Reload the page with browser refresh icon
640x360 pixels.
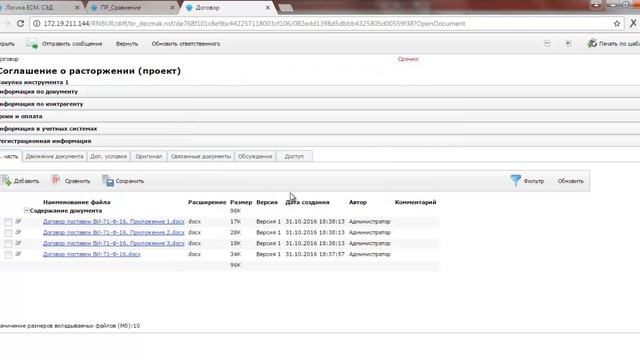[20, 24]
